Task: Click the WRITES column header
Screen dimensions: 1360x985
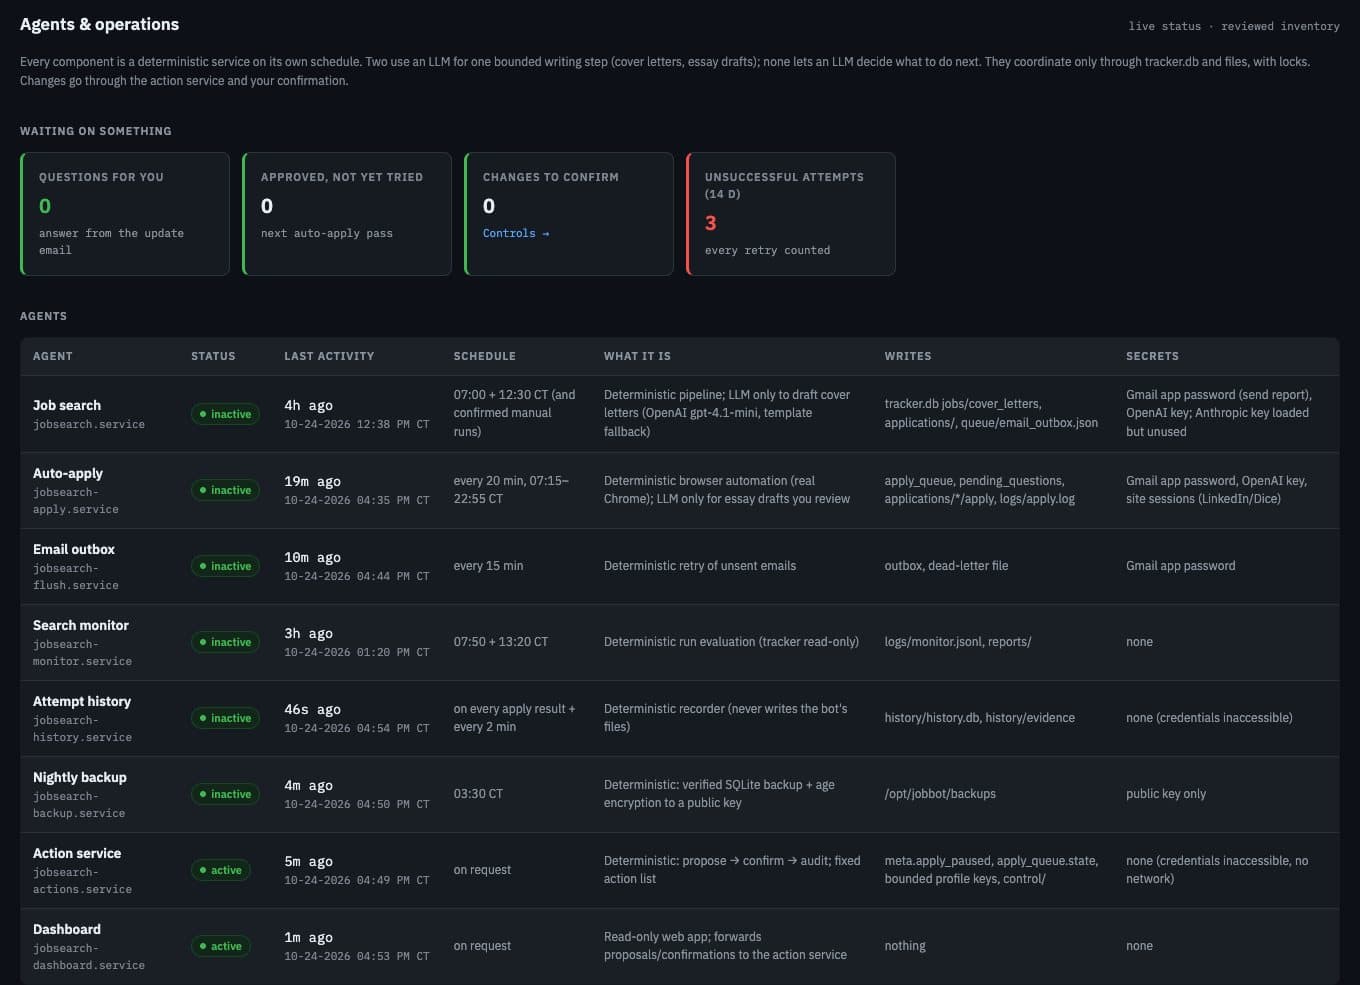Action: [x=908, y=356]
